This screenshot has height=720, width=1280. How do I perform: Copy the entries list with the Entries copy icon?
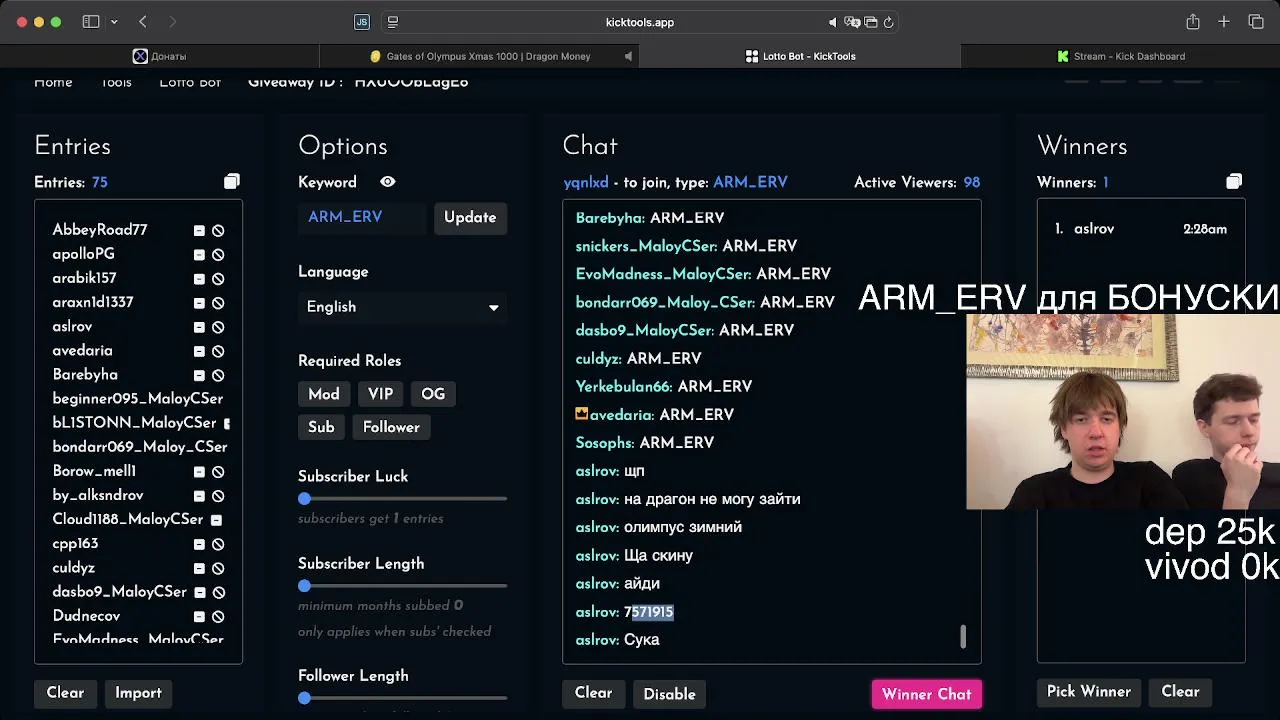pyautogui.click(x=232, y=181)
